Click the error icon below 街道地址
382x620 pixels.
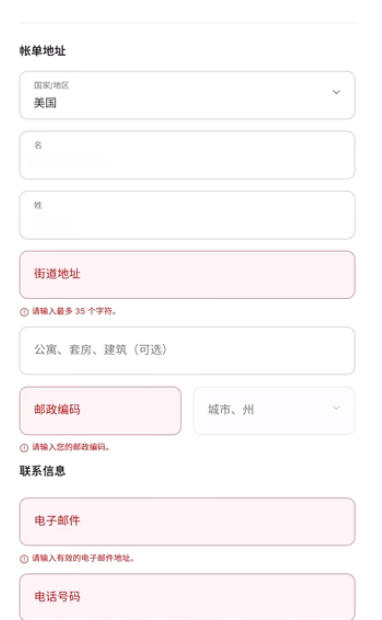(x=24, y=312)
